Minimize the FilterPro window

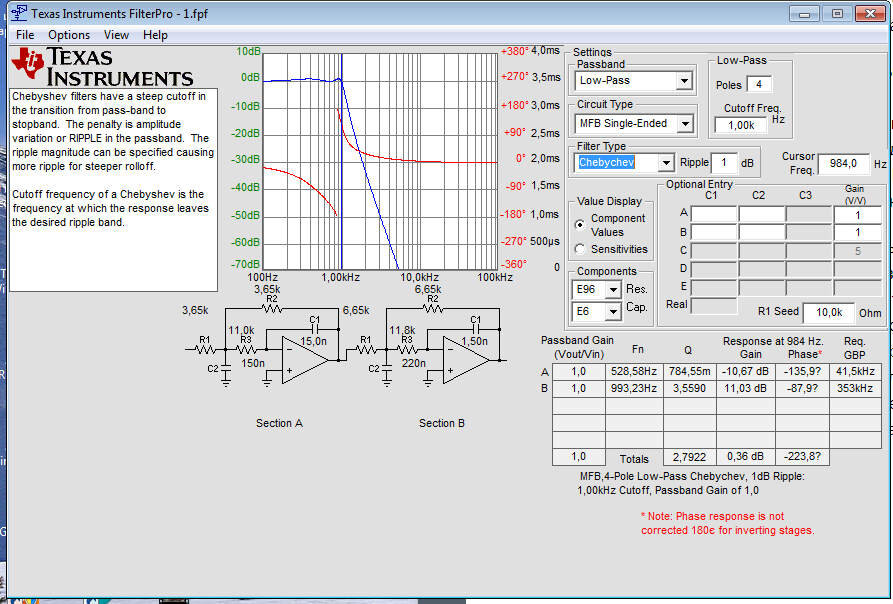tap(804, 14)
